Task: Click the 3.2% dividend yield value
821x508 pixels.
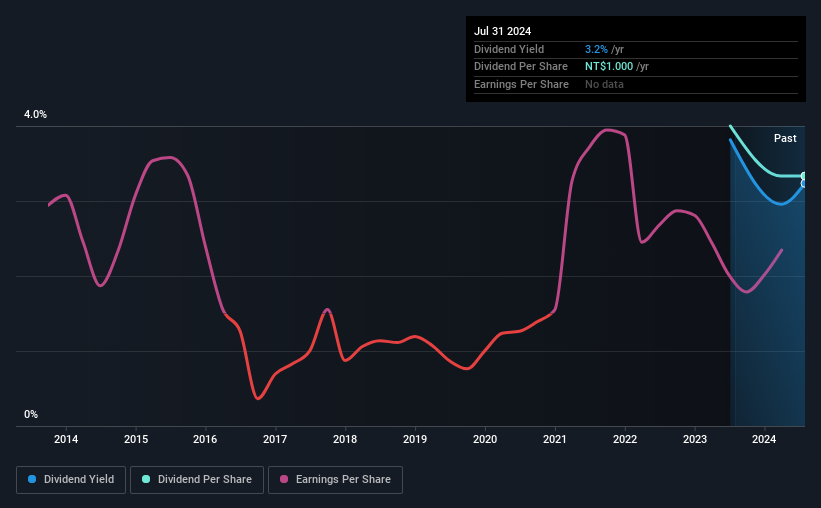Action: coord(596,49)
